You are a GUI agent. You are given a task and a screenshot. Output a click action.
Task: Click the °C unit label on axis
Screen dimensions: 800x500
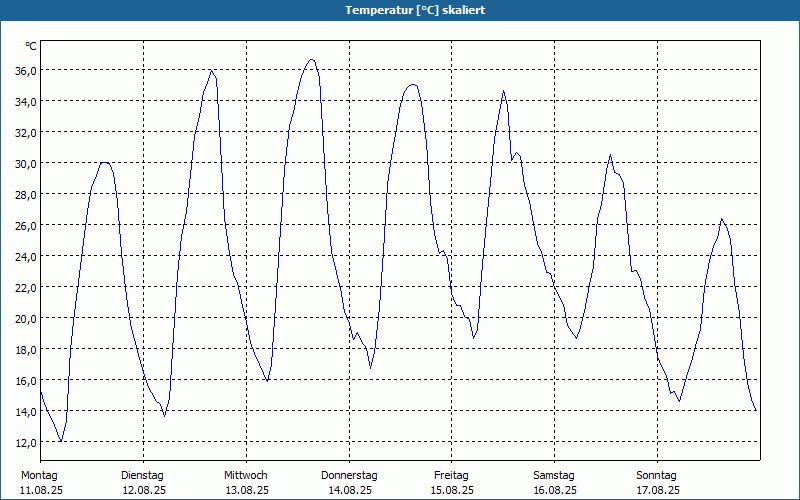[x=31, y=46]
